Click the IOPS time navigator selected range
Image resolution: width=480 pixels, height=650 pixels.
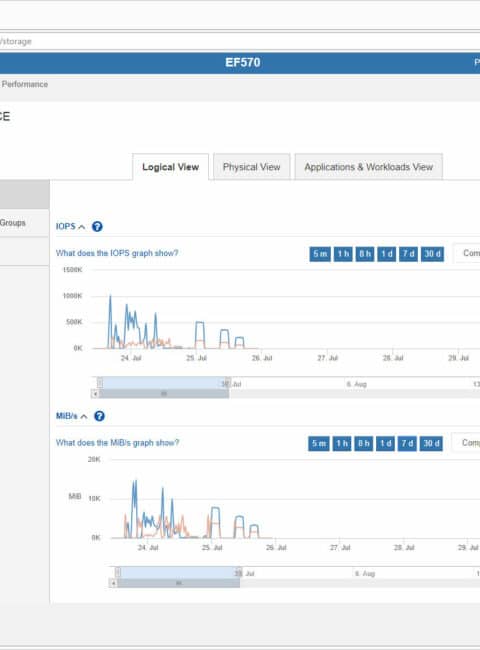click(164, 383)
